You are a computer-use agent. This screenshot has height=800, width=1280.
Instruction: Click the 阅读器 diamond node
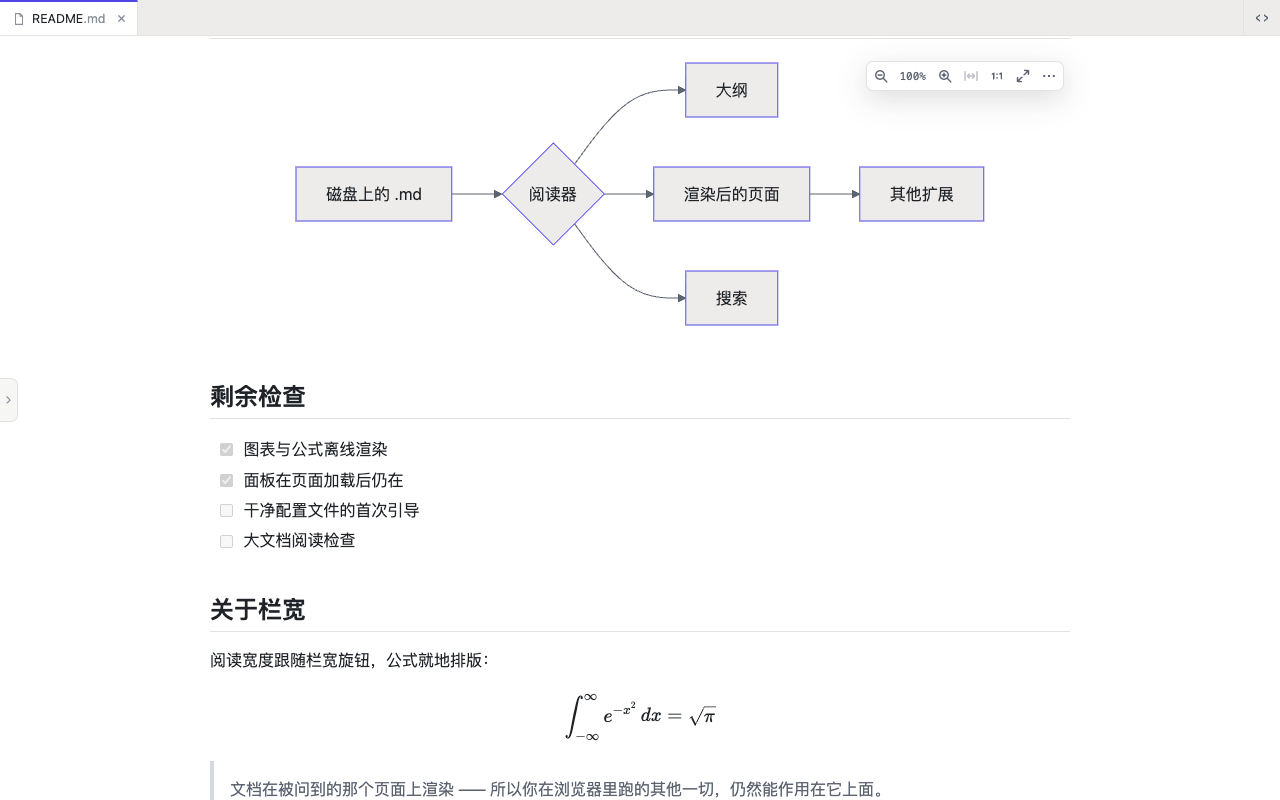click(553, 194)
